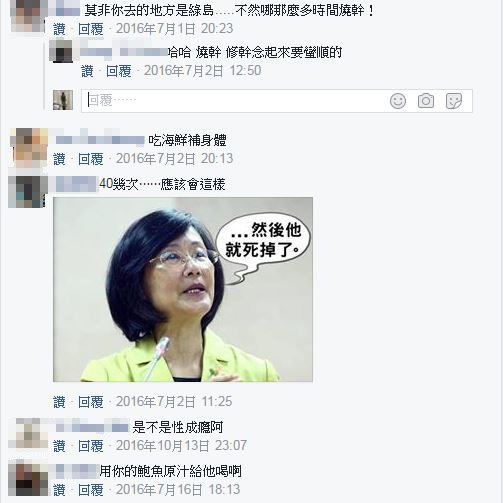Reply to the comment from 2016年10月13日
The height and width of the screenshot is (503, 503).
91,446
